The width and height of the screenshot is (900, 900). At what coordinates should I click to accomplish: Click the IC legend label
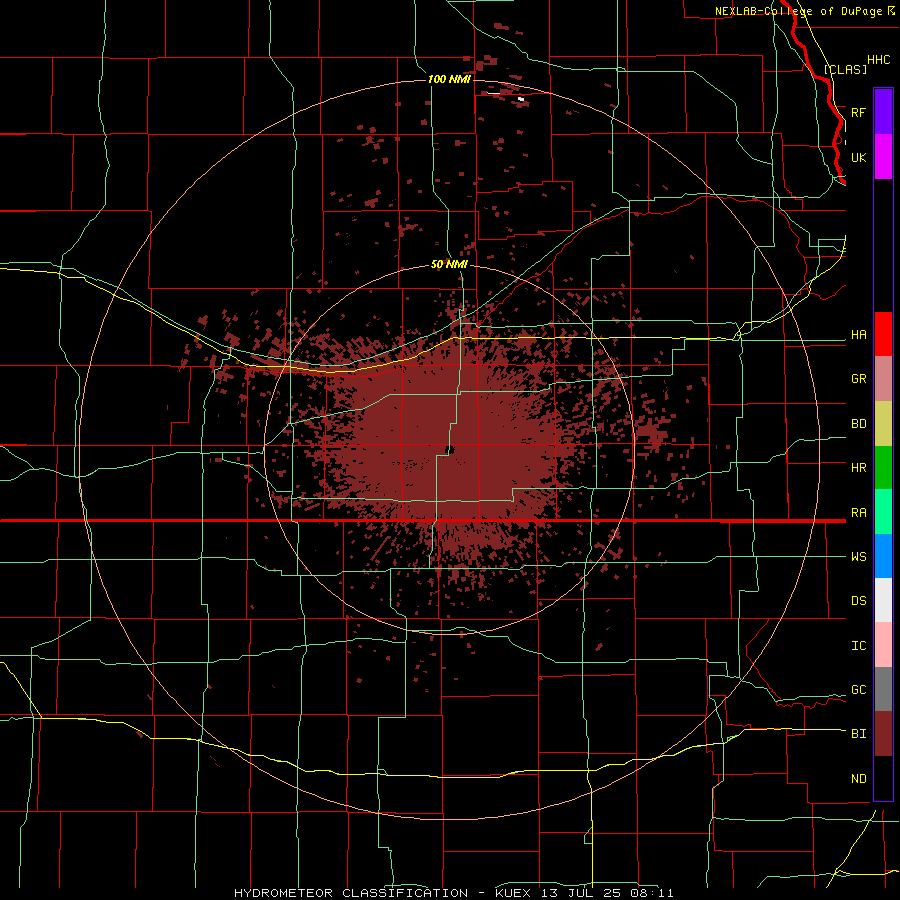pyautogui.click(x=858, y=646)
